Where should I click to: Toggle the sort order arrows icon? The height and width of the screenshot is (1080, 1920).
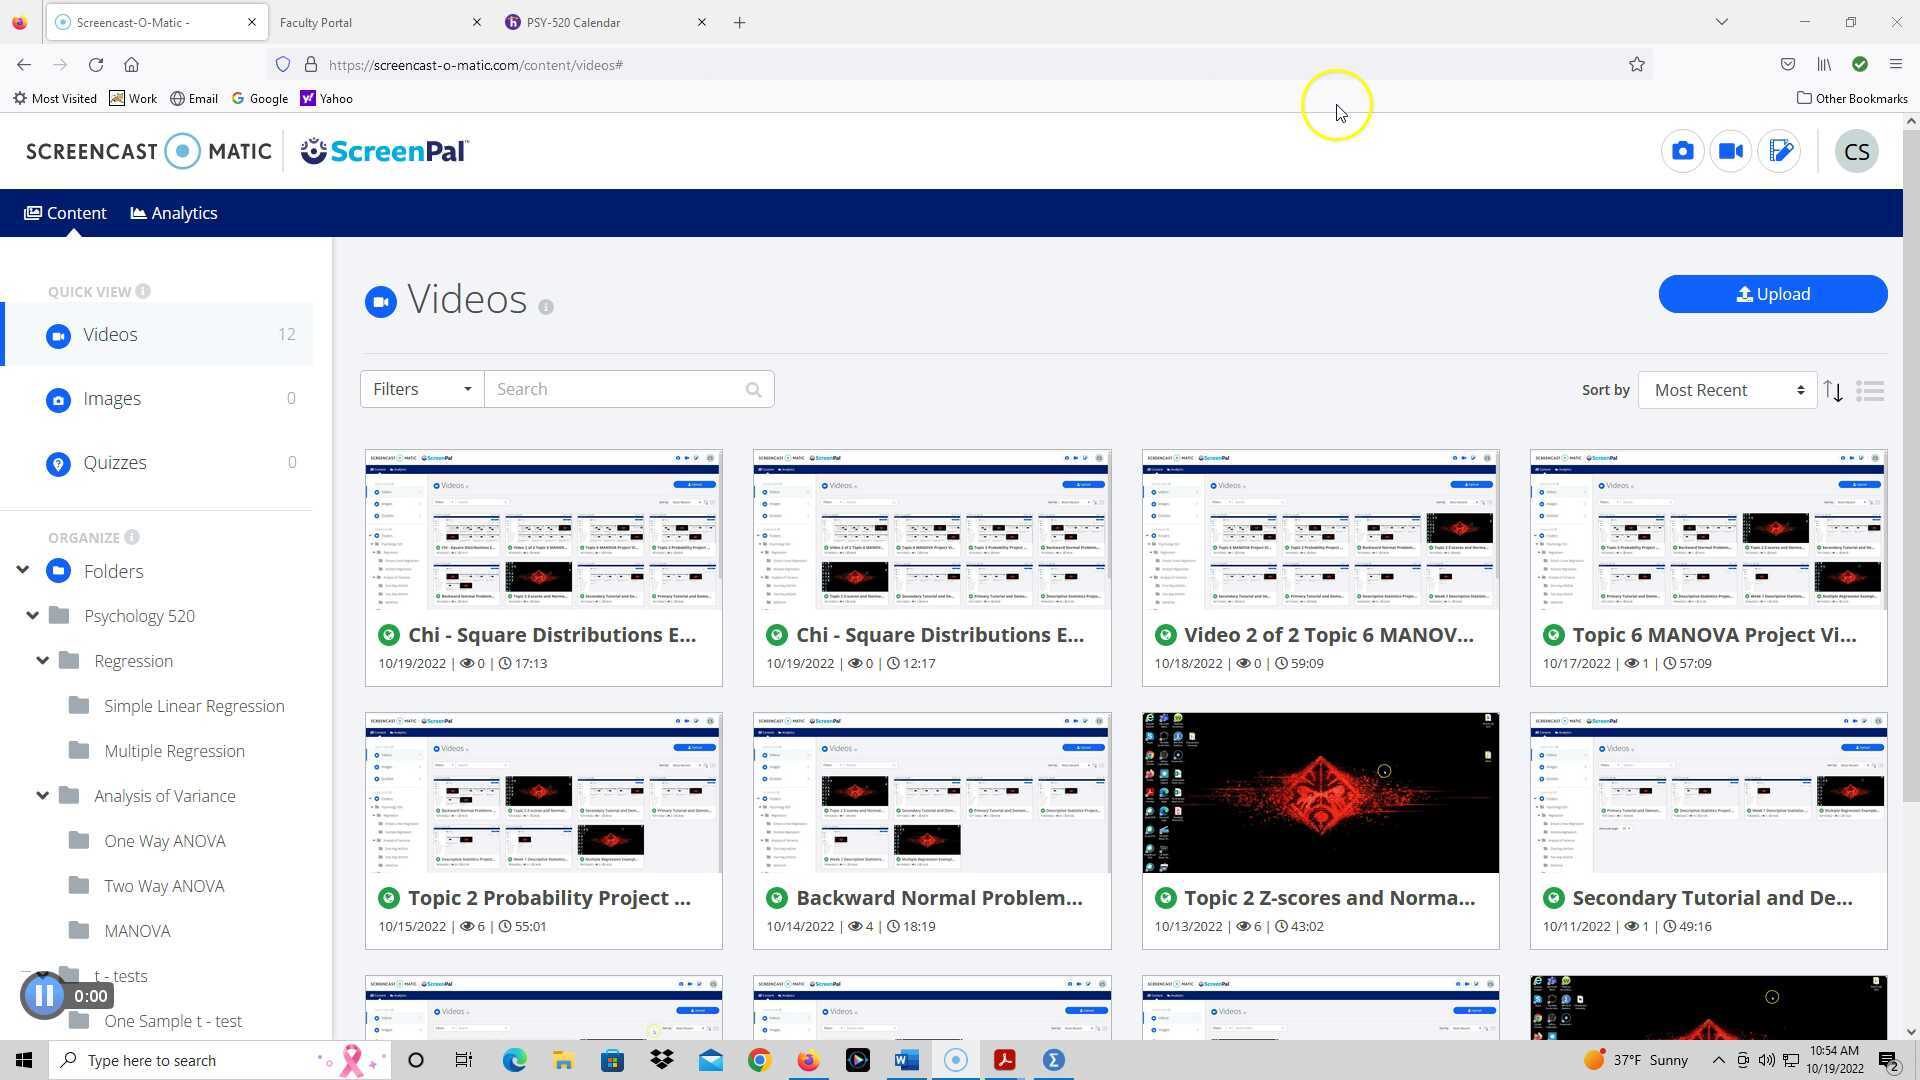click(1833, 391)
